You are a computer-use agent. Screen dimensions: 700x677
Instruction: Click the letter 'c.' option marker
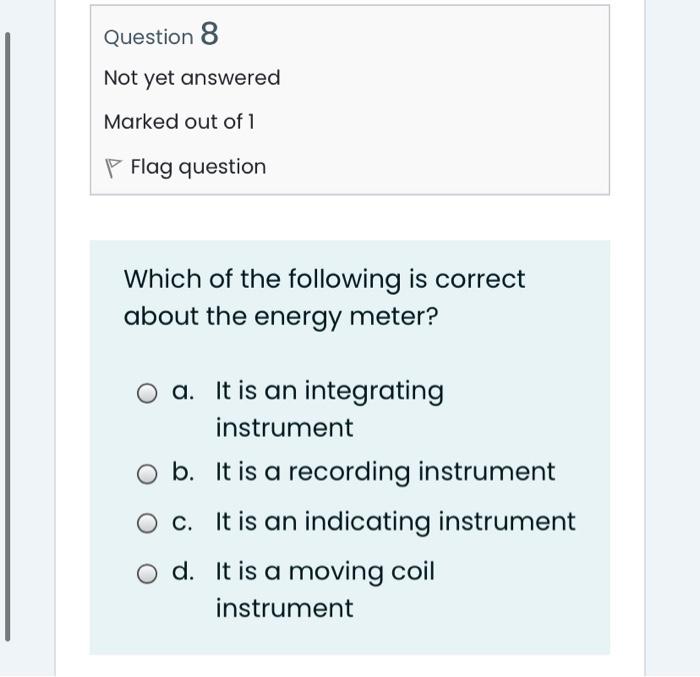tap(182, 522)
